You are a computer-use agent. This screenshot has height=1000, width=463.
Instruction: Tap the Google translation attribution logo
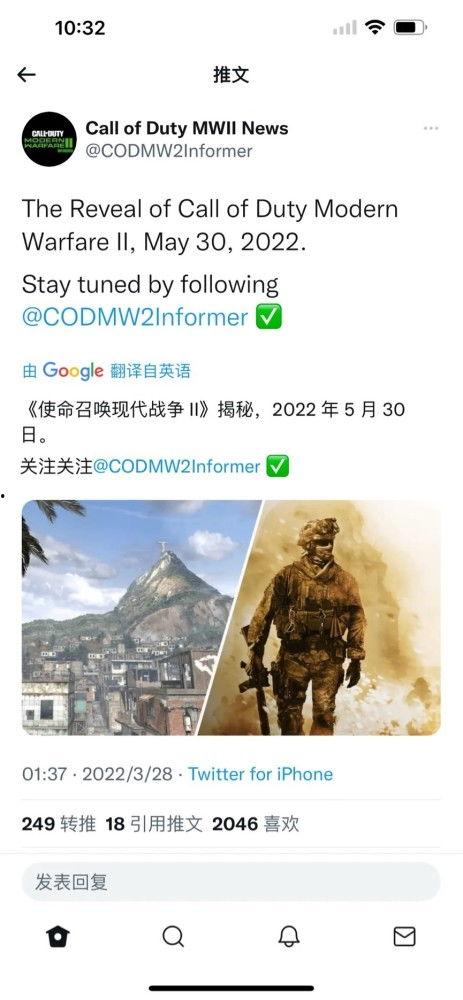click(x=73, y=371)
